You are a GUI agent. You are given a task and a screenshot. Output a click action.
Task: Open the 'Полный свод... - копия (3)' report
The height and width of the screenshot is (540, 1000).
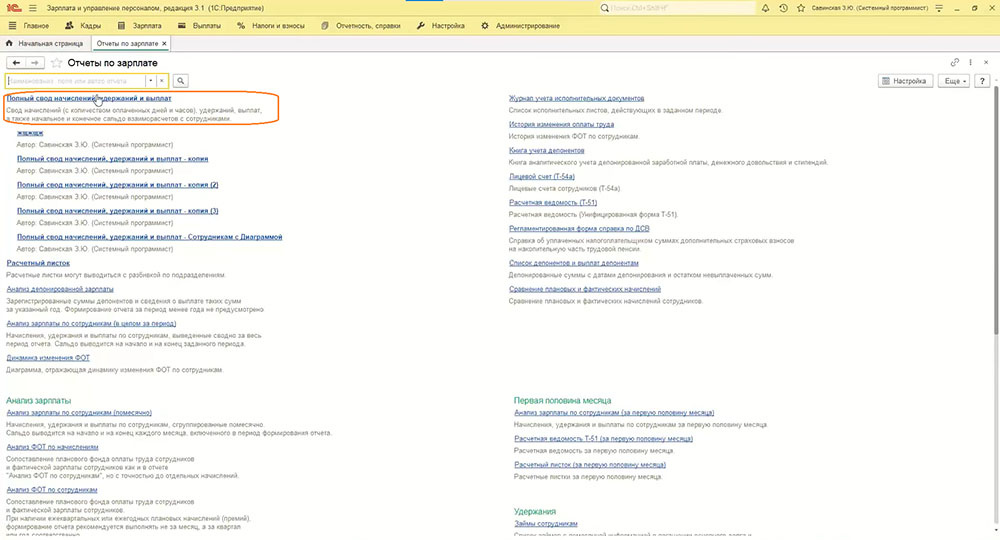click(x=117, y=211)
